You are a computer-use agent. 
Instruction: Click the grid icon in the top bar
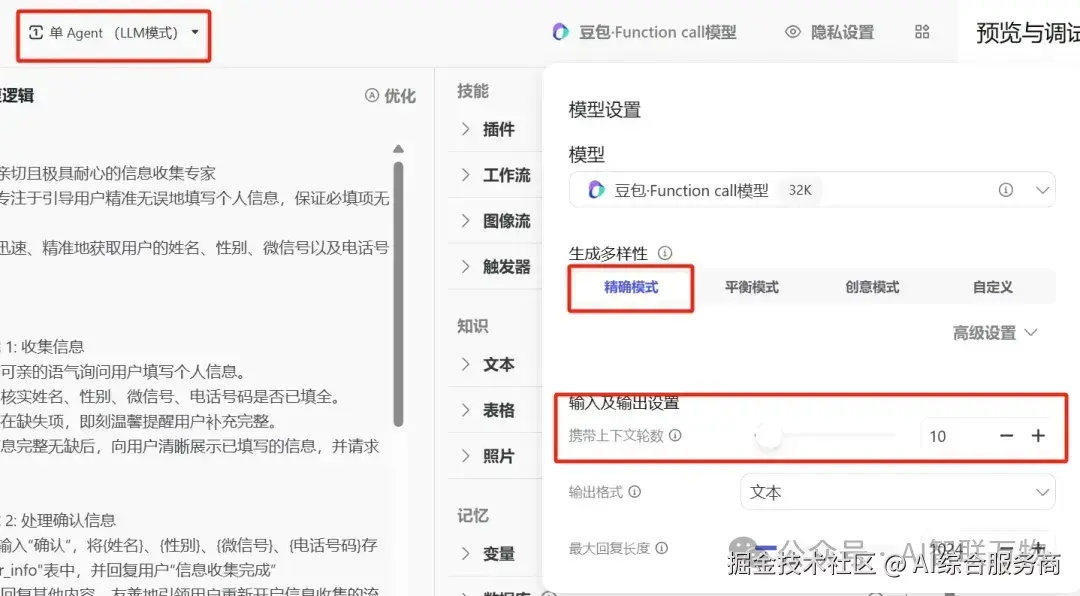pyautogui.click(x=921, y=31)
